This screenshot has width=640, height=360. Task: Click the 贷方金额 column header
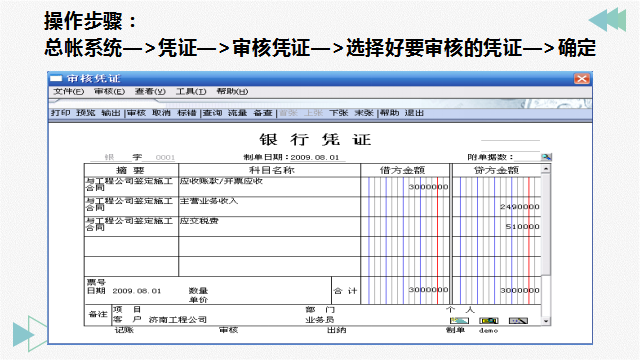(x=496, y=170)
